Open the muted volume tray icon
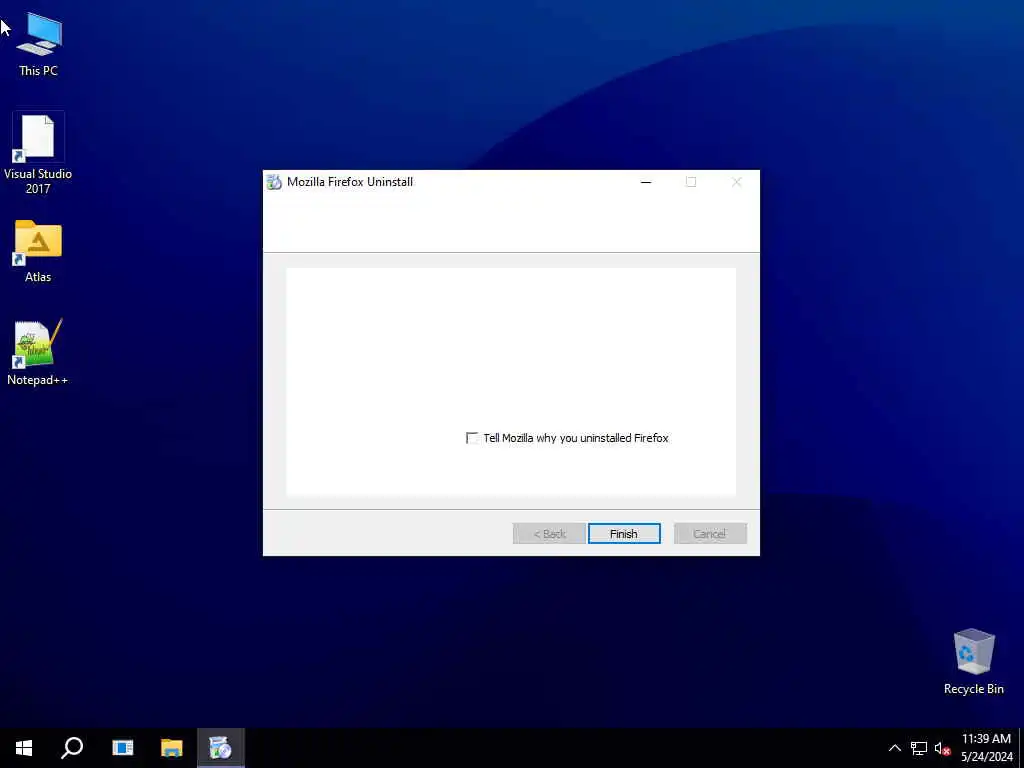The image size is (1024, 768). (942, 748)
